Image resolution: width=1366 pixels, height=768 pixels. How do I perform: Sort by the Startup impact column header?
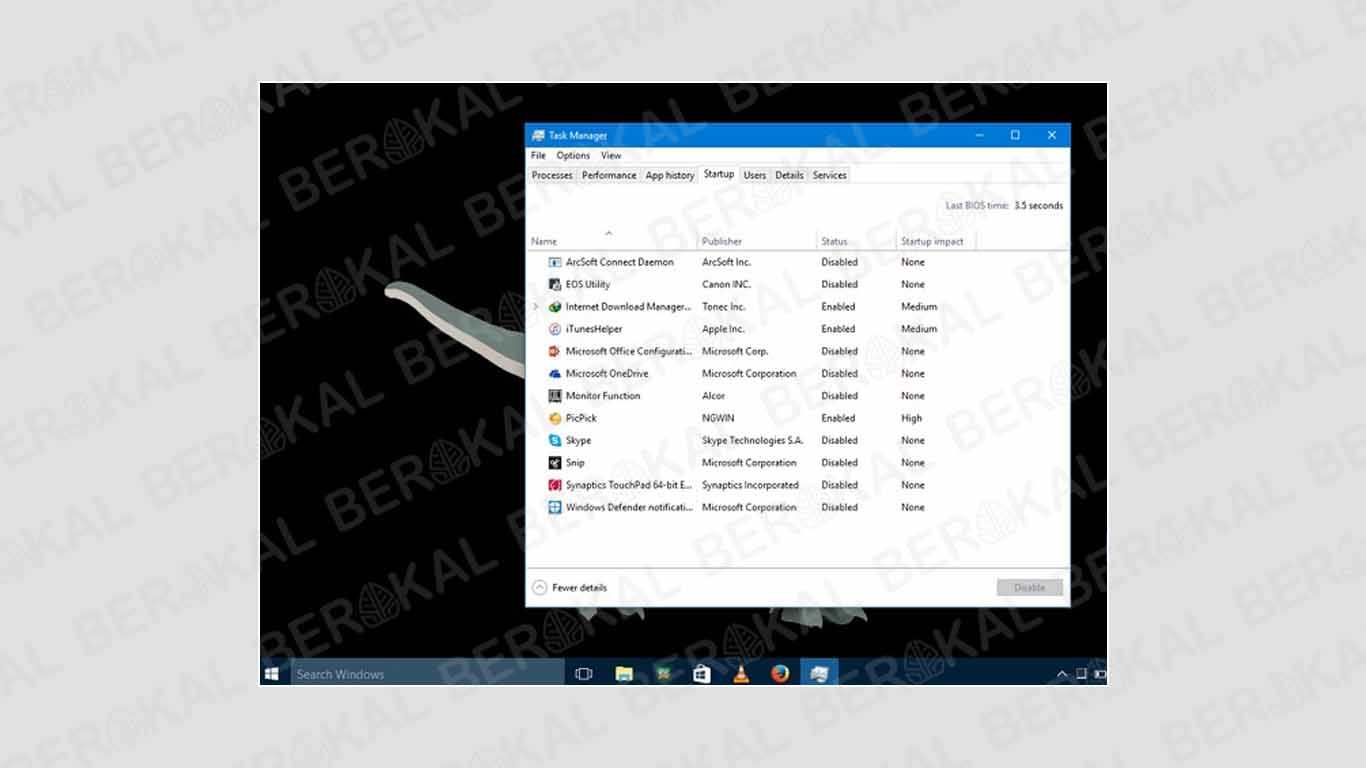tap(935, 240)
